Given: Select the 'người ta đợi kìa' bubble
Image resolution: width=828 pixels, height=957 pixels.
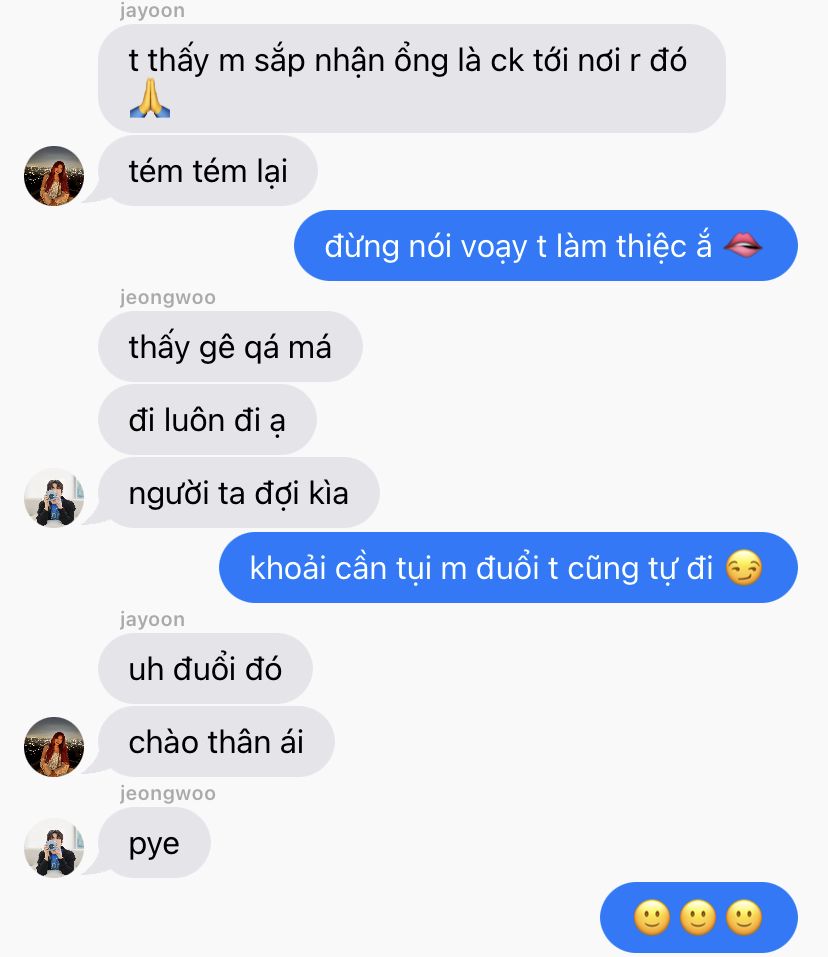Looking at the screenshot, I should 239,493.
